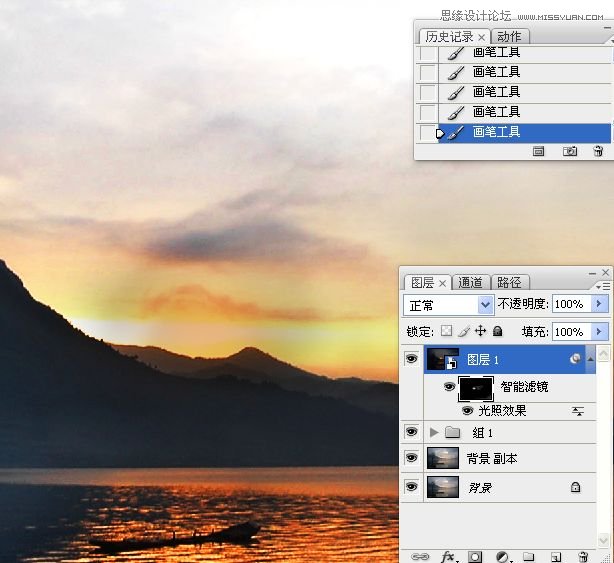614x563 pixels.
Task: Close the Layers panel window
Action: coord(605,272)
